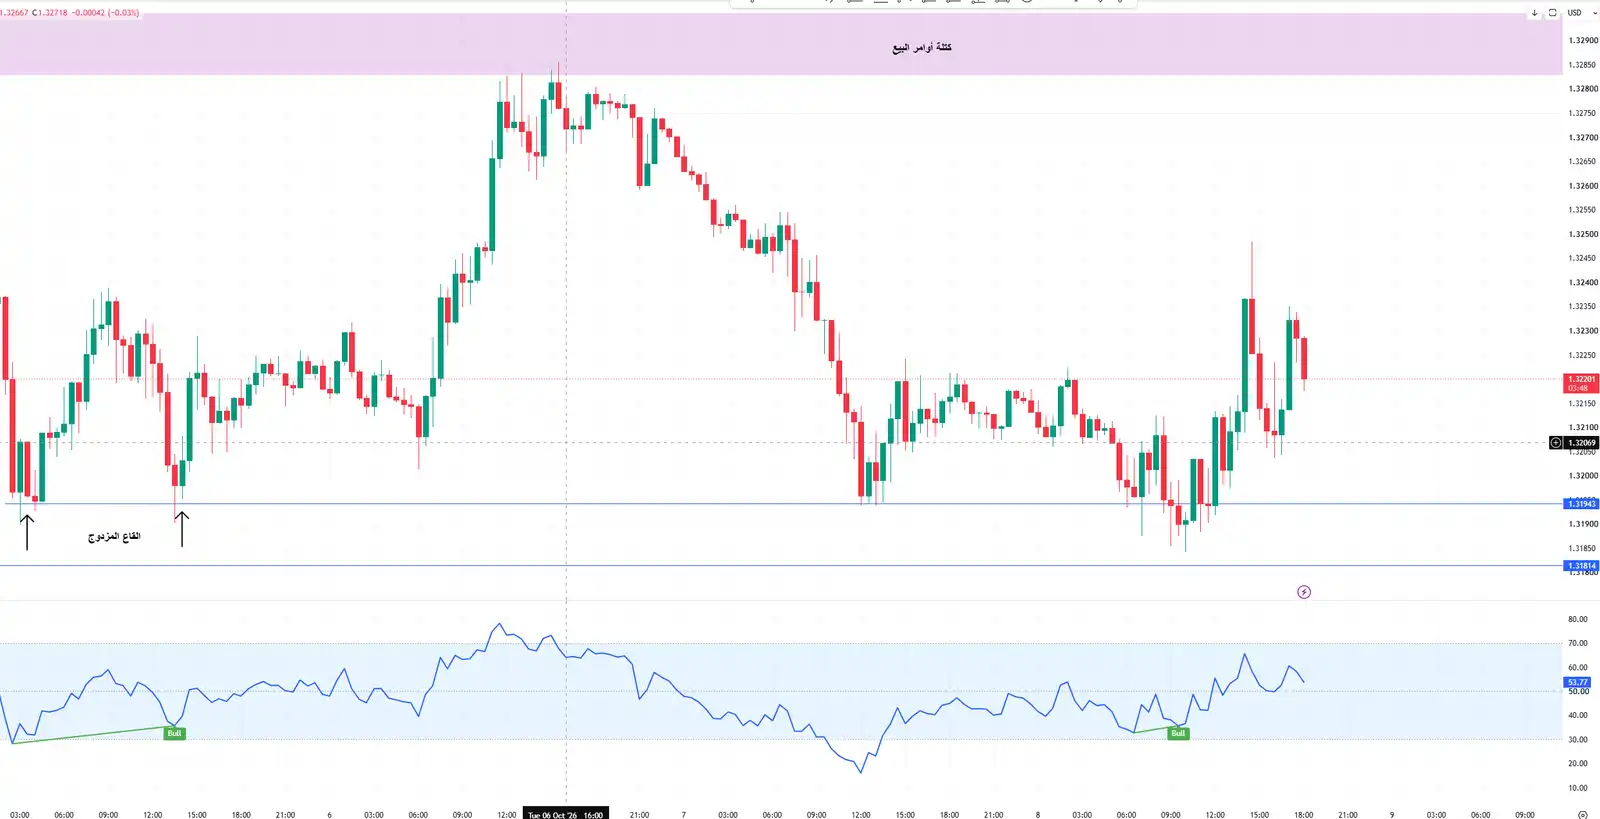
Task: Click the black 1.32069 crosshair price label
Action: tap(1581, 442)
